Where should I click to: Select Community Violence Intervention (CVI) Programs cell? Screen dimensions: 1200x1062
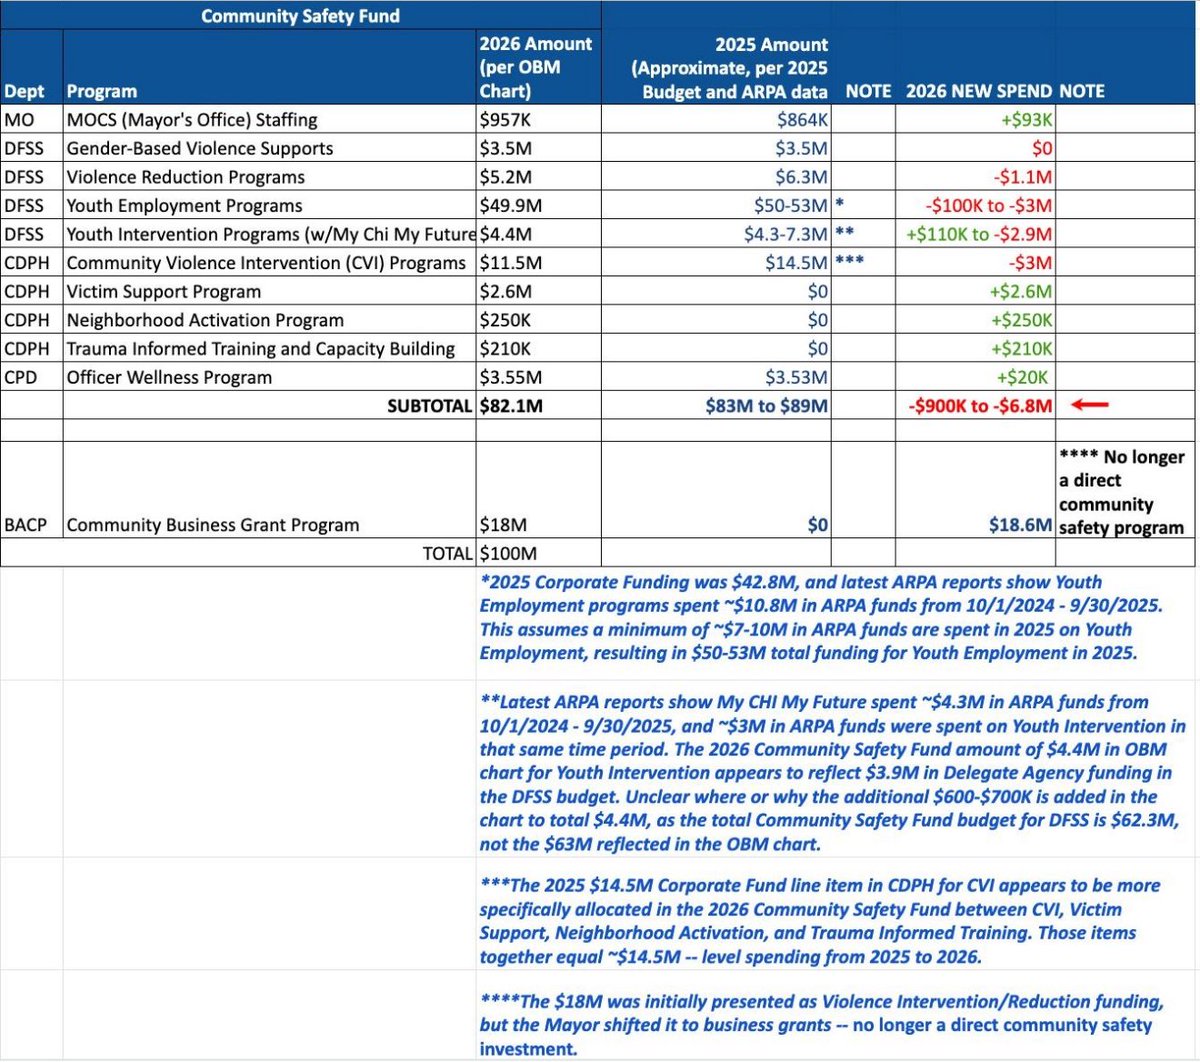click(270, 263)
